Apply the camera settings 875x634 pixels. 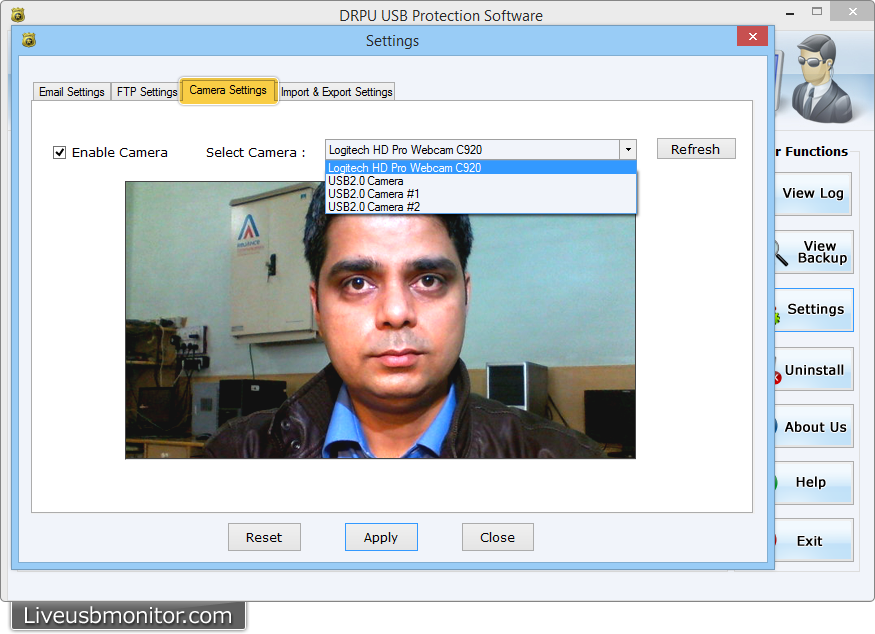(381, 537)
